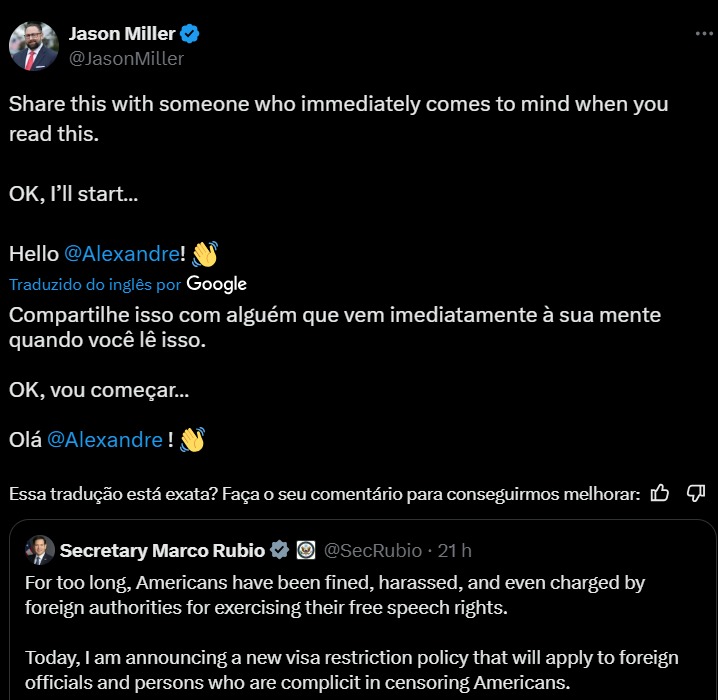Click the Google logo beside translation label
The height and width of the screenshot is (700, 718).
(217, 284)
